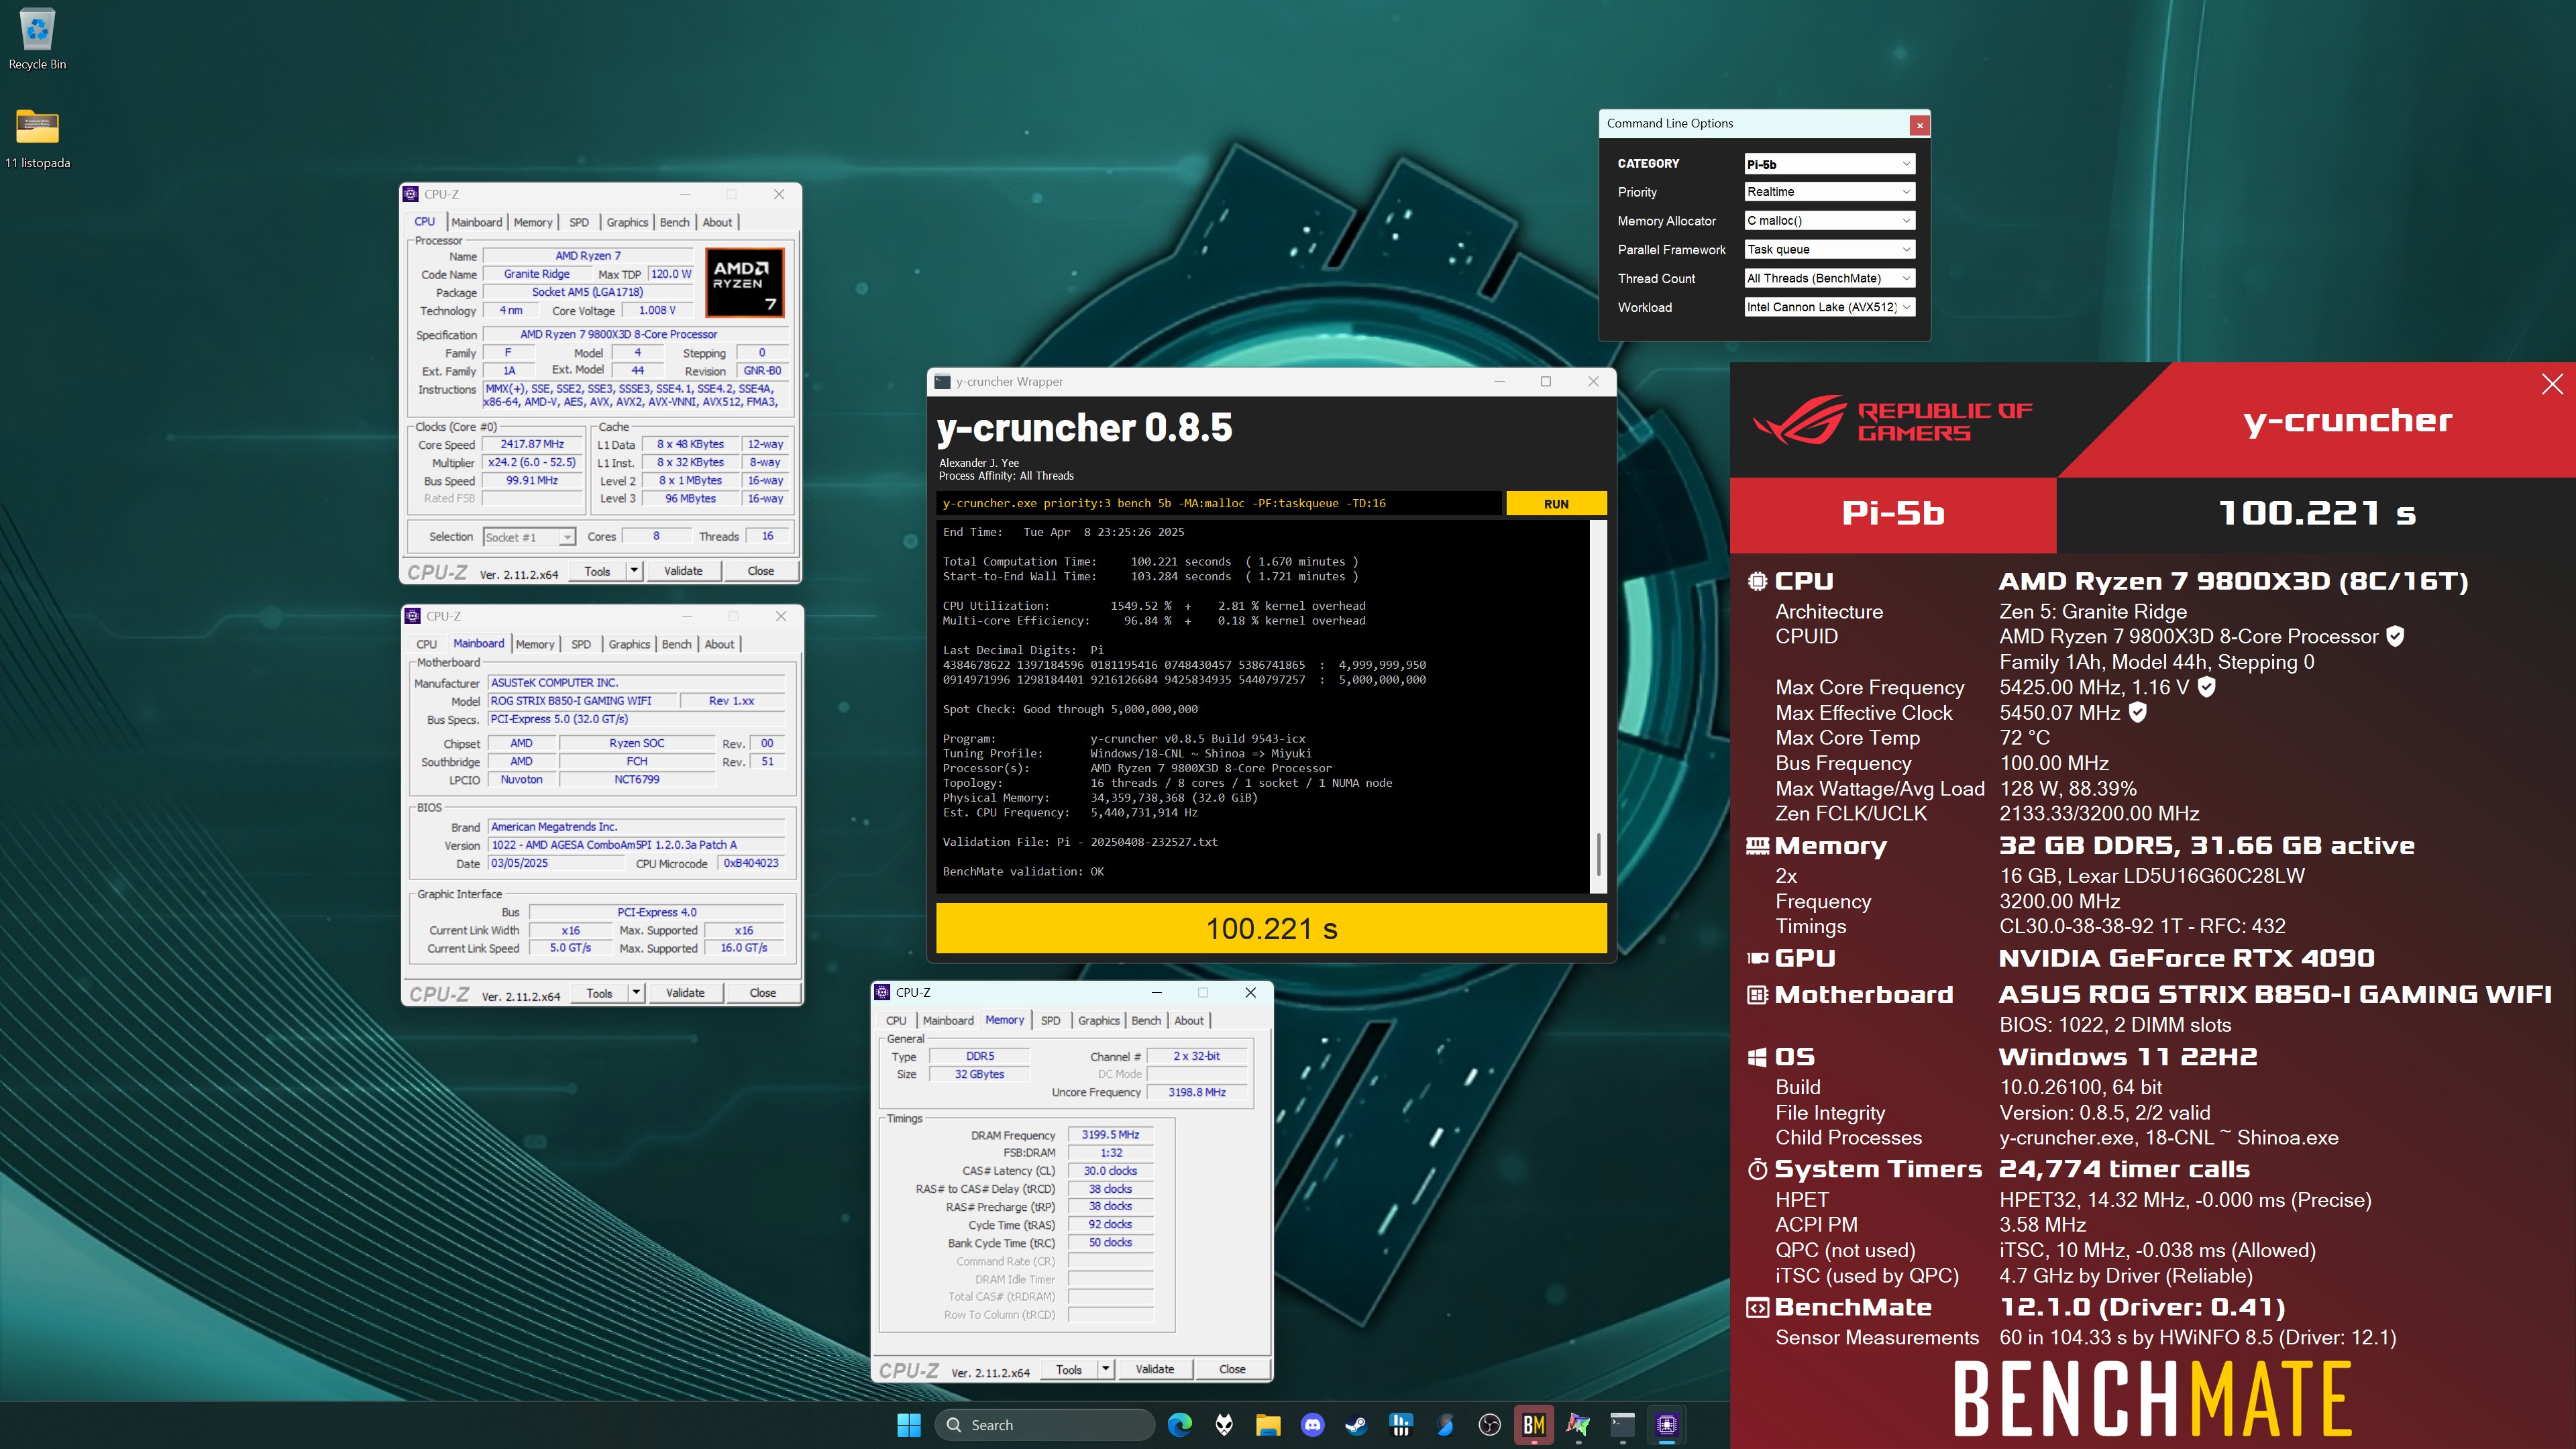
Task: Click the y-cruncher command line field
Action: 1219,503
